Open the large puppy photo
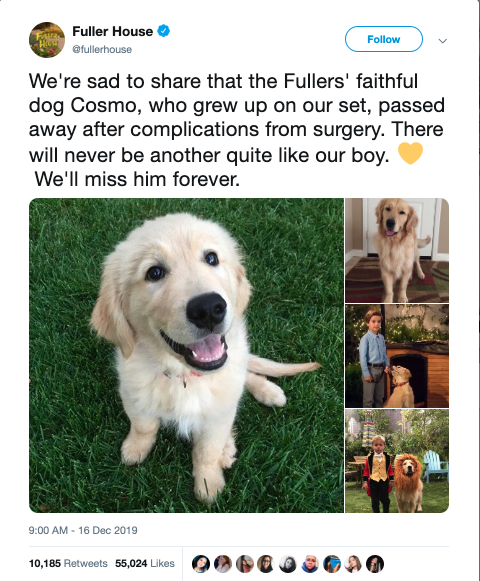Screen dimensions: 480x581 186,355
